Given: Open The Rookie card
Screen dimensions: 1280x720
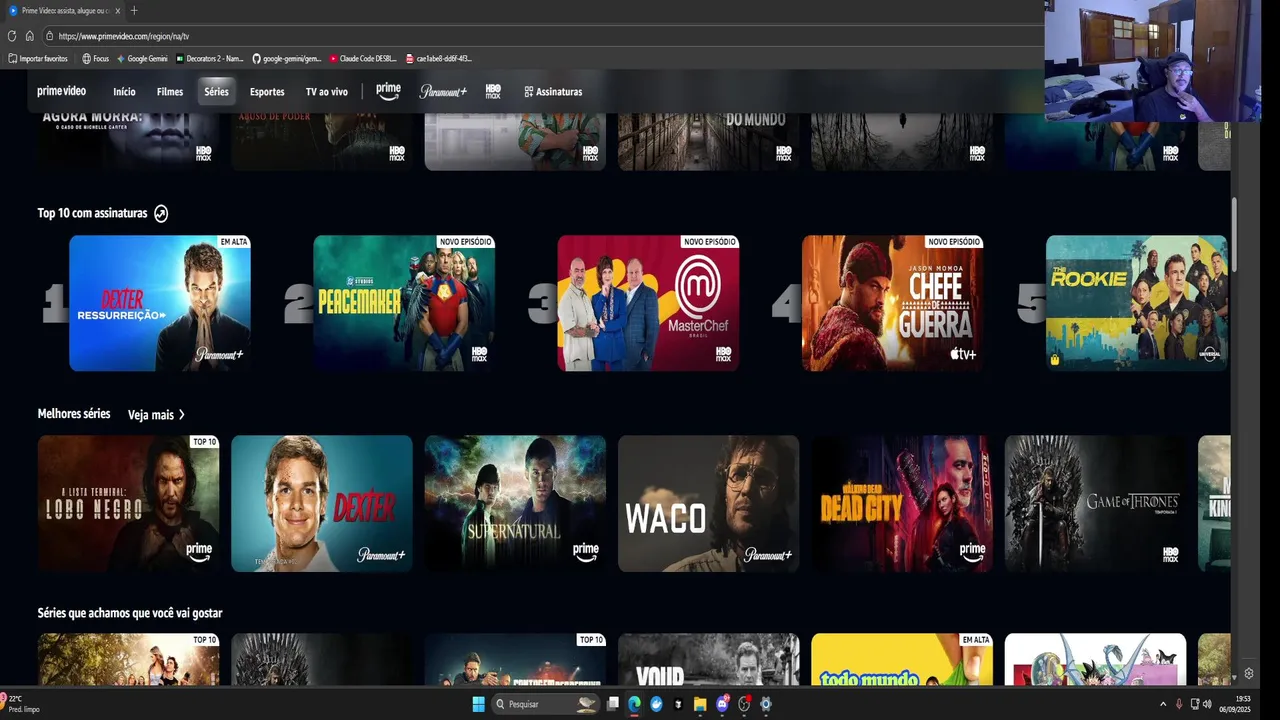Looking at the screenshot, I should click(x=1137, y=303).
